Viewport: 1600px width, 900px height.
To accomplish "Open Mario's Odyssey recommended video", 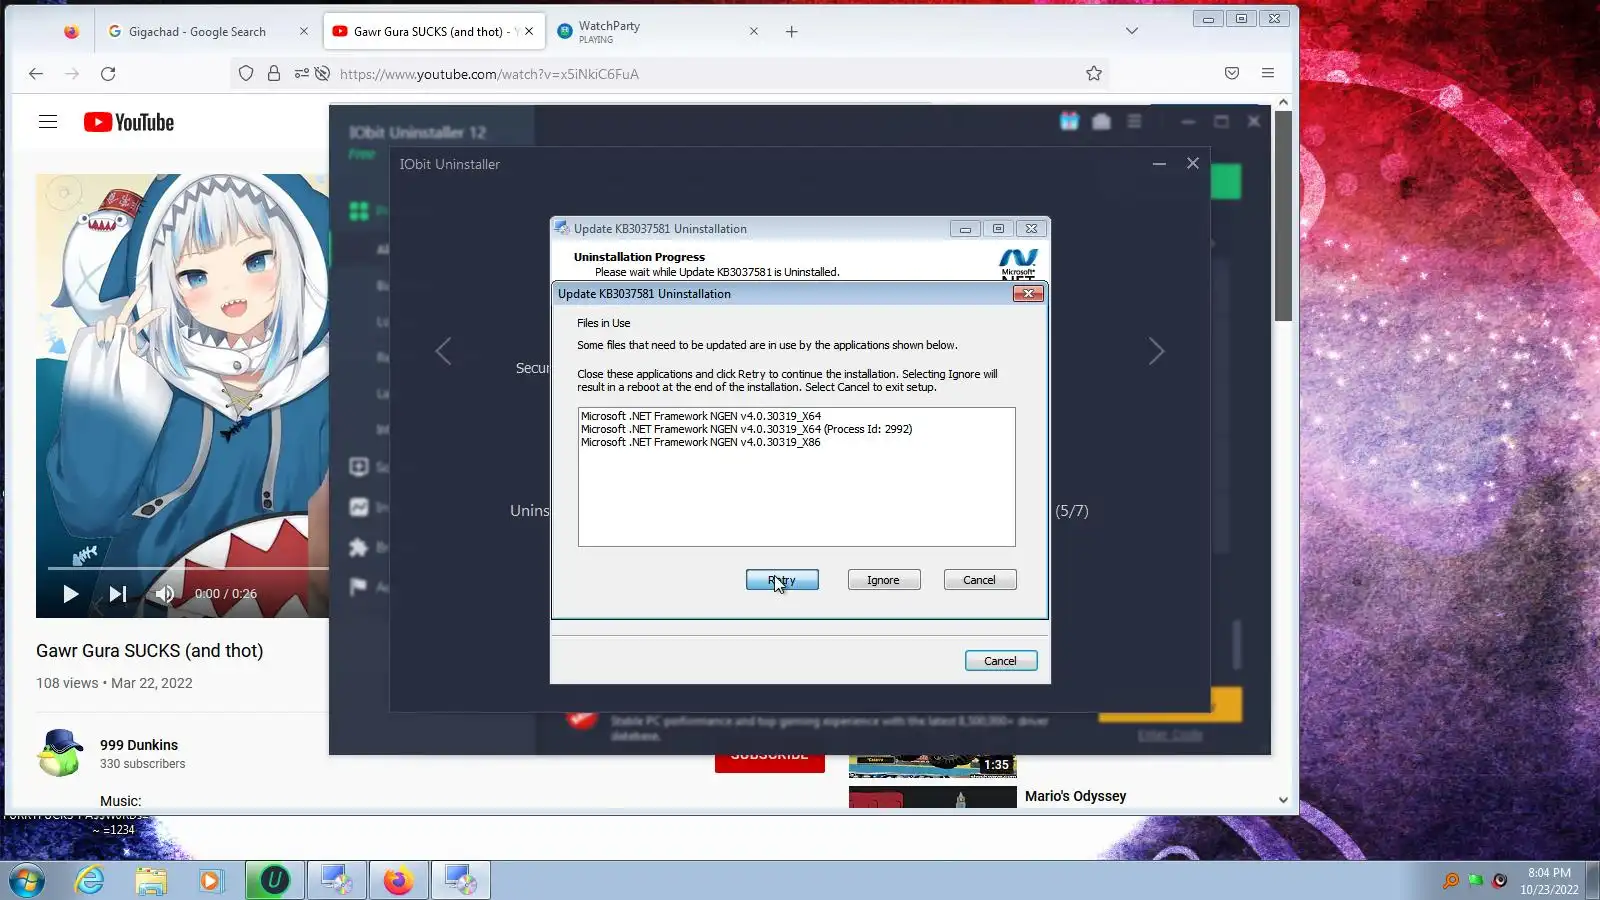I will coord(1075,796).
